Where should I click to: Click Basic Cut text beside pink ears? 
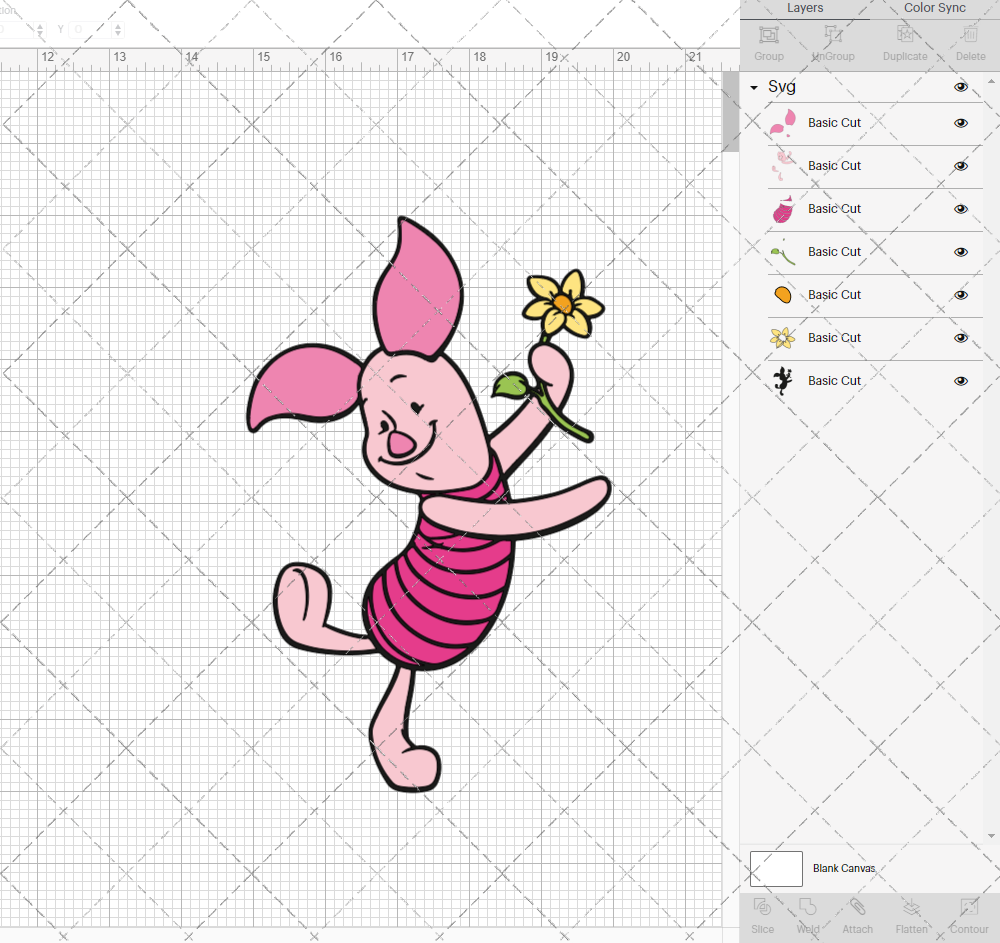(834, 122)
